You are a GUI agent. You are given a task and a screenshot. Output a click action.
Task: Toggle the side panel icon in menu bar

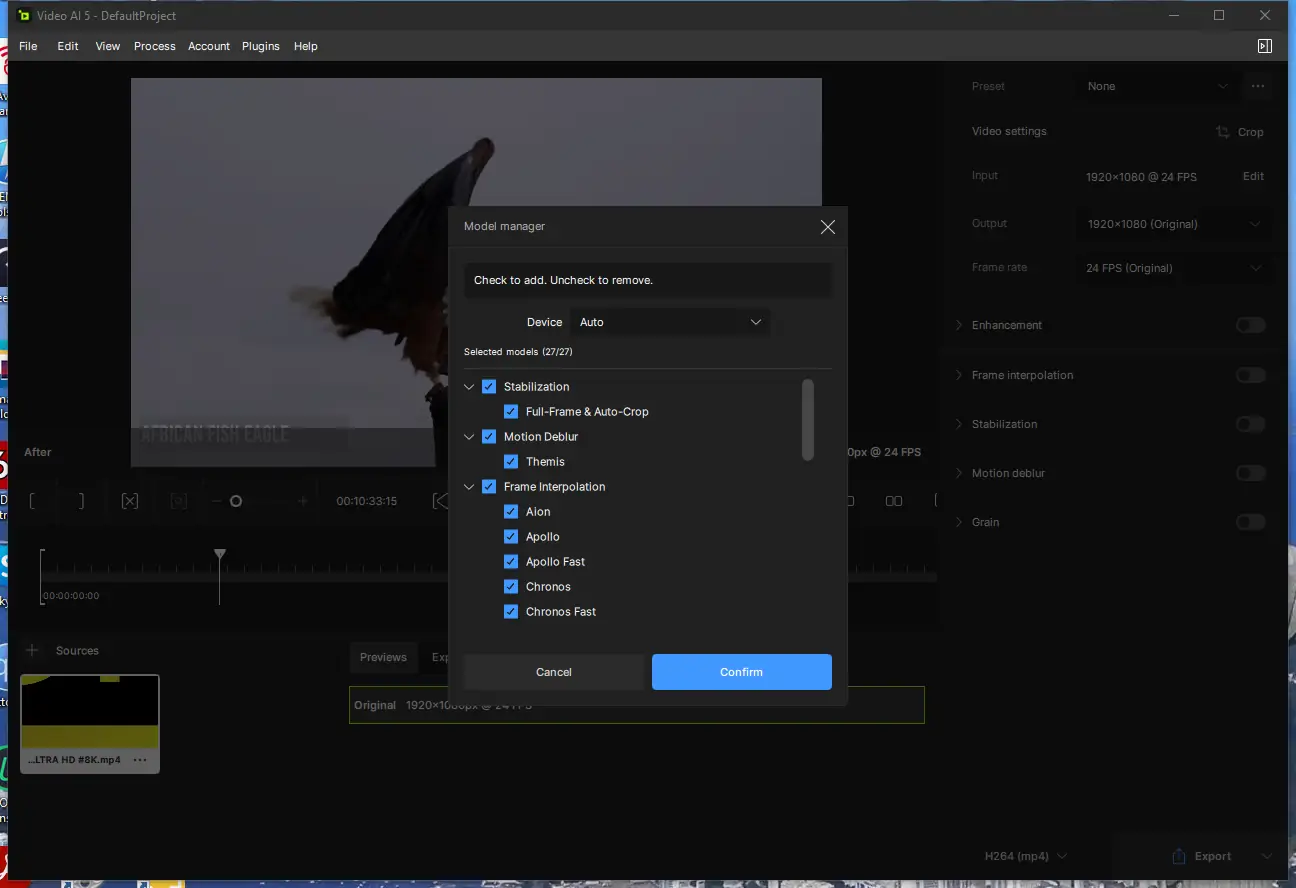tap(1265, 46)
